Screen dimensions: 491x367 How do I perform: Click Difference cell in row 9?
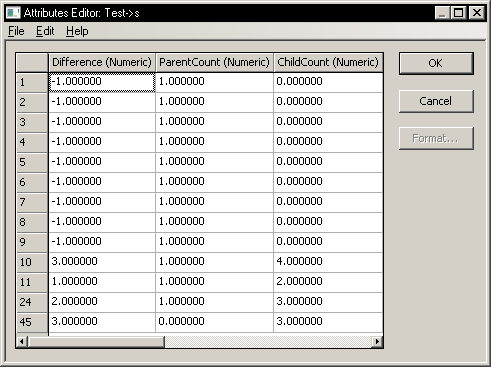pos(102,242)
